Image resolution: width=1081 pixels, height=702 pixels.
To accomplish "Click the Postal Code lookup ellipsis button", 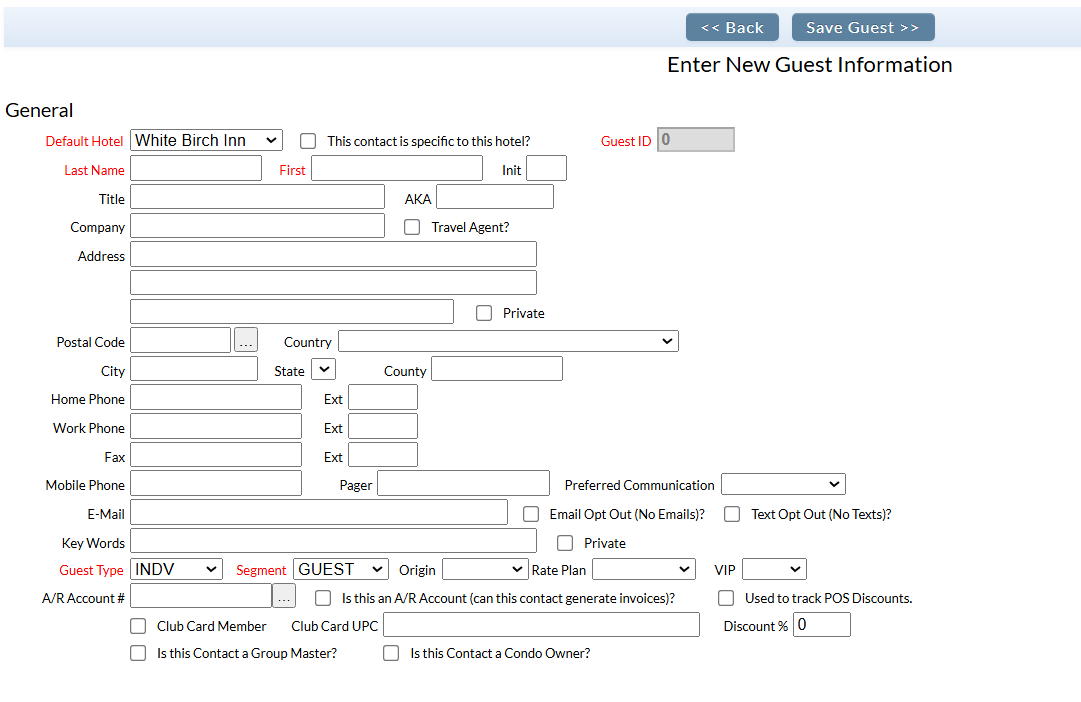I will (246, 341).
